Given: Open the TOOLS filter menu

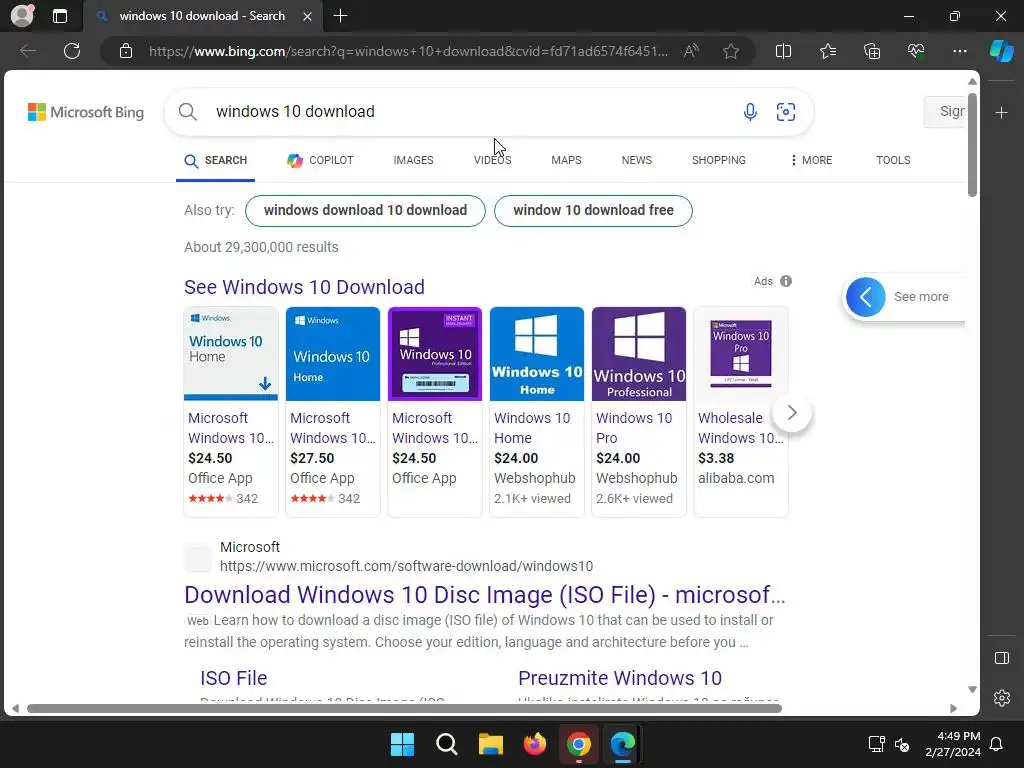Looking at the screenshot, I should [893, 160].
